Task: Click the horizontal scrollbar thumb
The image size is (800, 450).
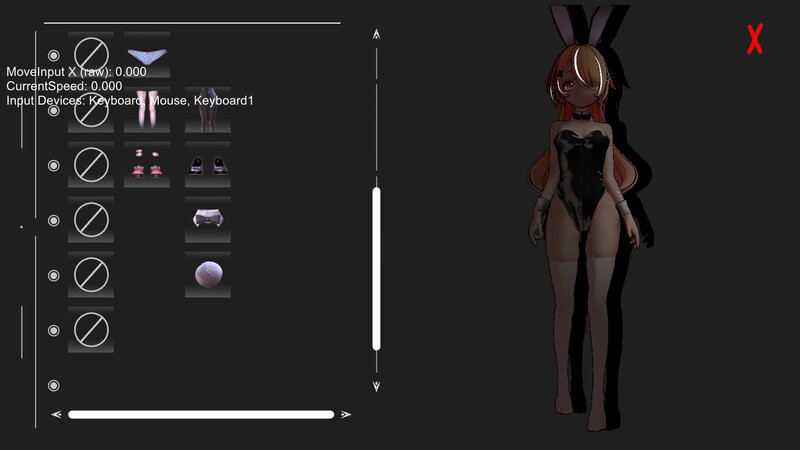Action: (x=200, y=414)
